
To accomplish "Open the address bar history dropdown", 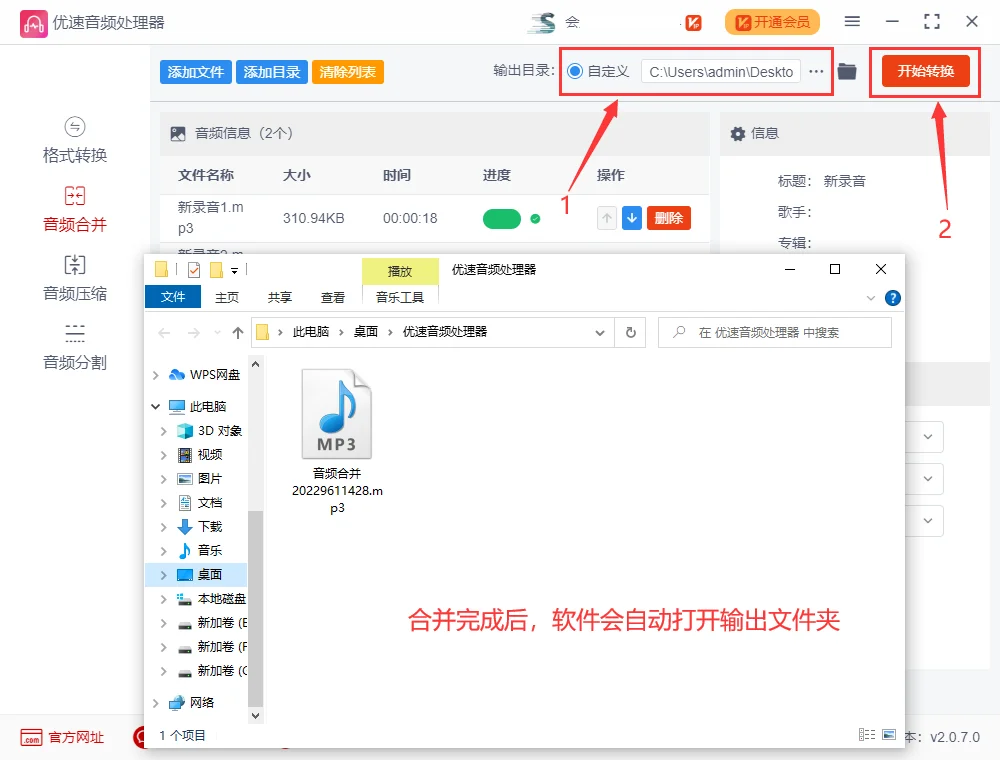I will click(599, 333).
